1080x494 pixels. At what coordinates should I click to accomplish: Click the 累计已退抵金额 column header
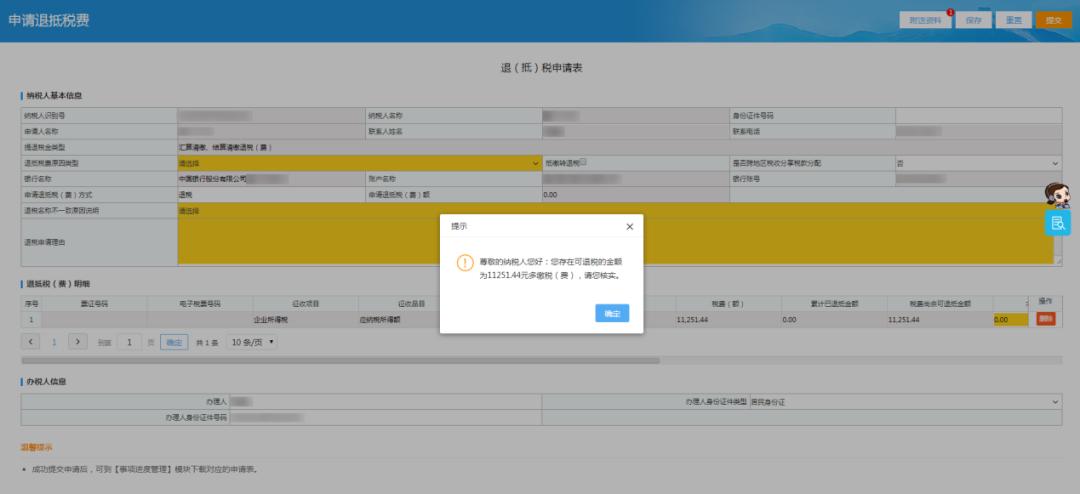point(834,303)
